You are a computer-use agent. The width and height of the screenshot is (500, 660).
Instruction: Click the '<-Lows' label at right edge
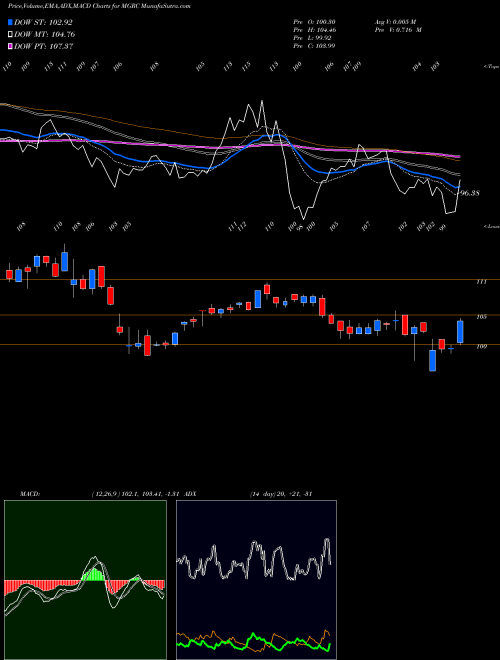491,226
